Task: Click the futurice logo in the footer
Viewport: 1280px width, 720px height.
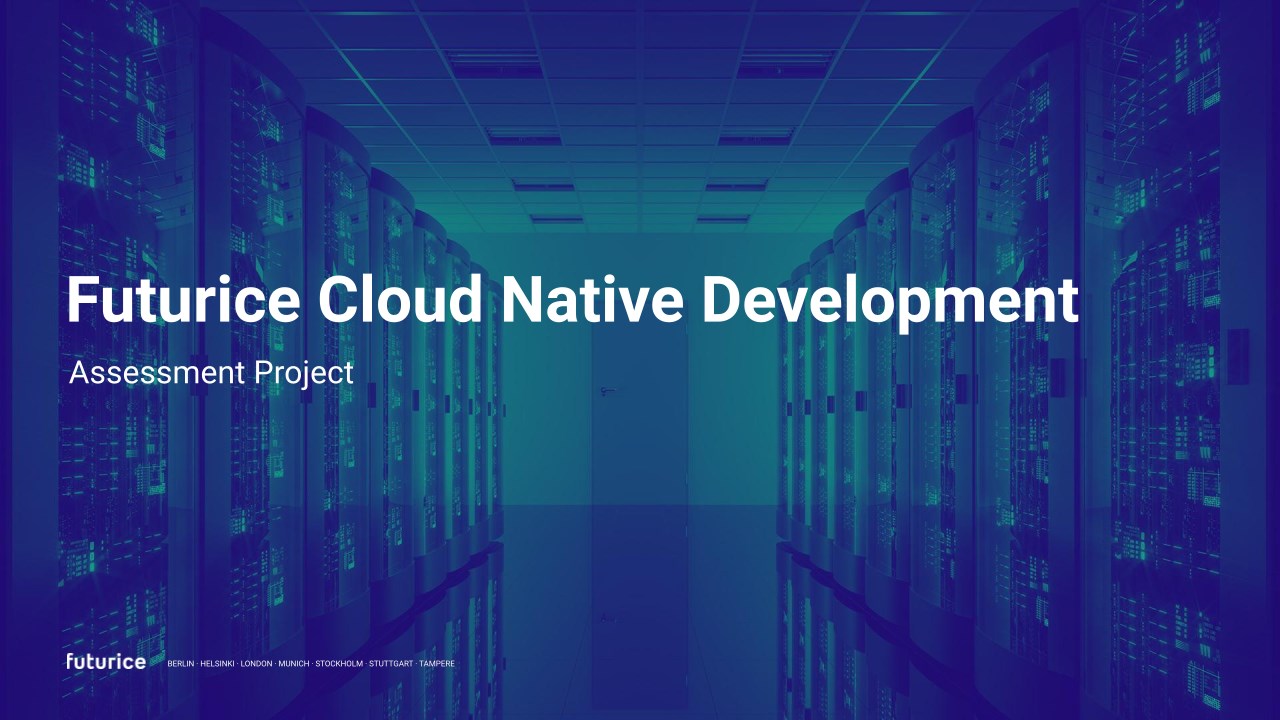Action: 106,662
